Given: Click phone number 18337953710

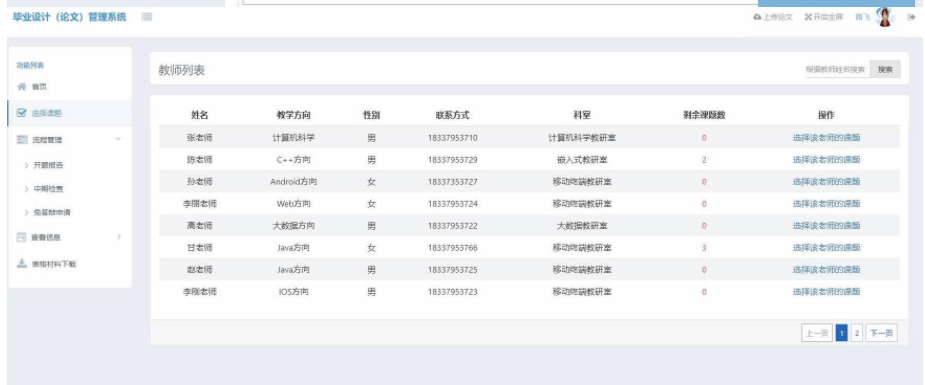Looking at the screenshot, I should 452,138.
